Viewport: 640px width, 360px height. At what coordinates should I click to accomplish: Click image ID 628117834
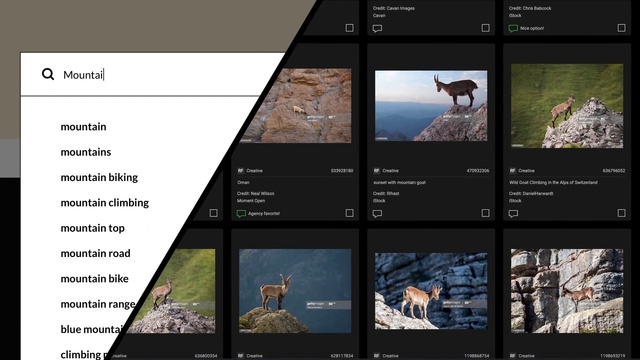click(342, 356)
